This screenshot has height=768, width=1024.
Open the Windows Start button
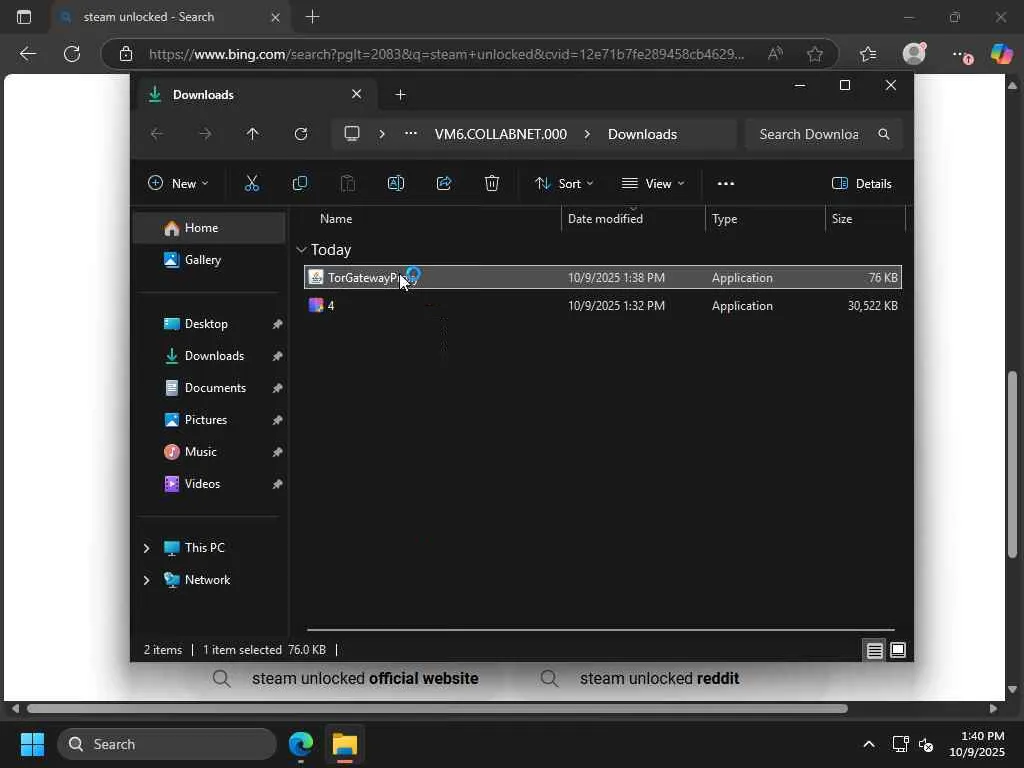point(32,744)
